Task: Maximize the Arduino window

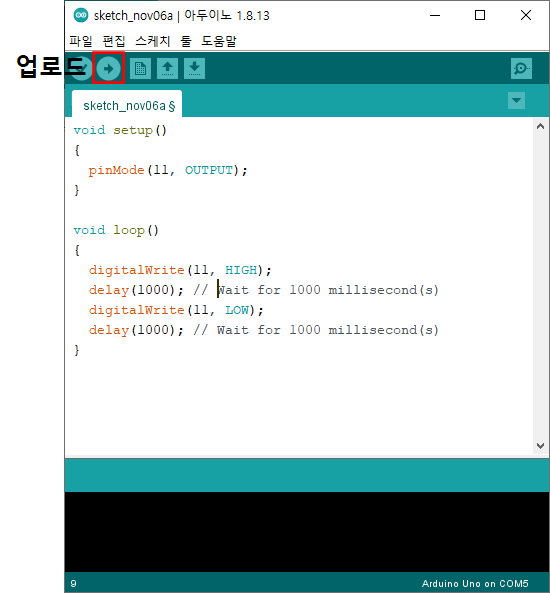Action: pos(480,16)
